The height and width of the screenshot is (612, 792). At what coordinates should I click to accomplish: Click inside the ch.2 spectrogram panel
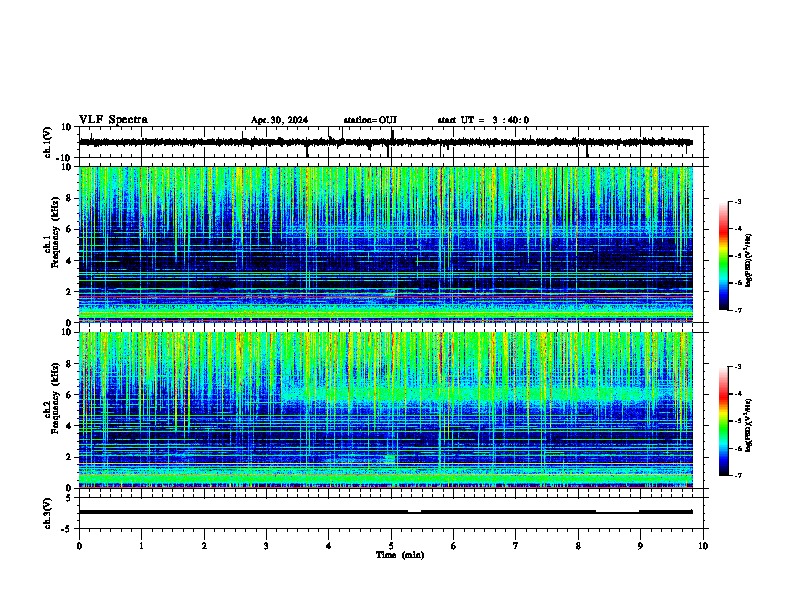386,410
